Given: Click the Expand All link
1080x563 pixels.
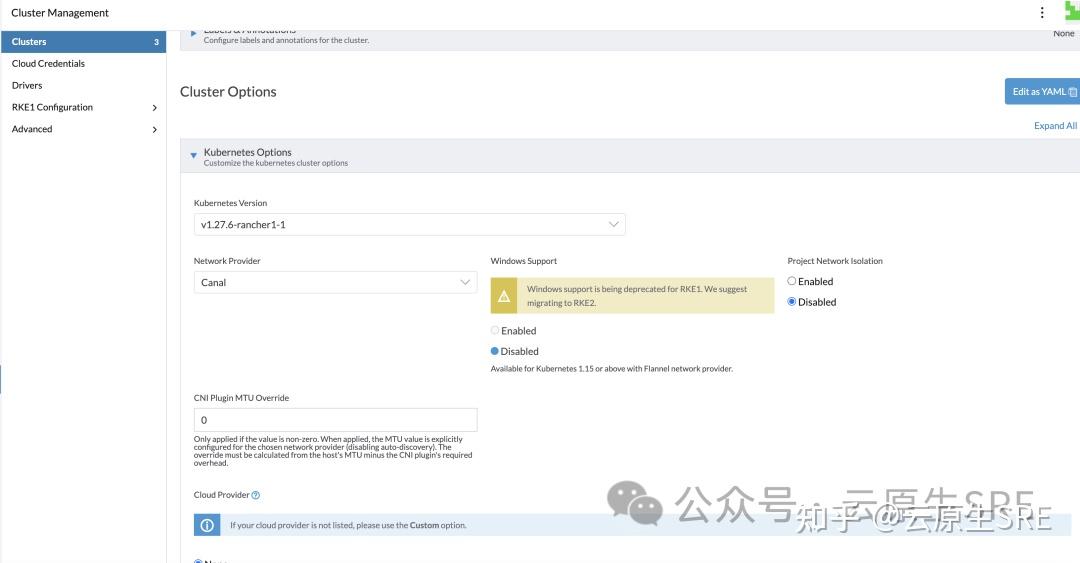Looking at the screenshot, I should point(1055,125).
